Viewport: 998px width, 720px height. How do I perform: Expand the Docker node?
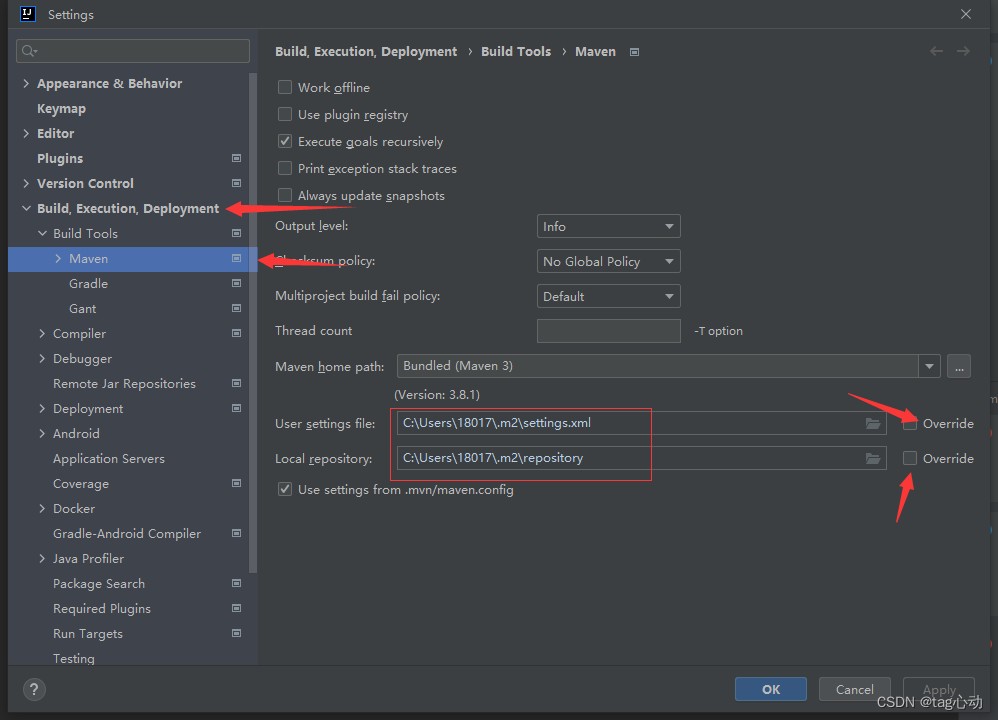tap(42, 508)
